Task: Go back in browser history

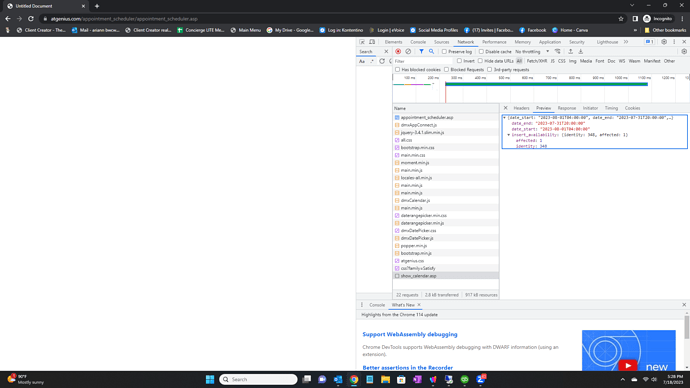Action: click(x=7, y=18)
